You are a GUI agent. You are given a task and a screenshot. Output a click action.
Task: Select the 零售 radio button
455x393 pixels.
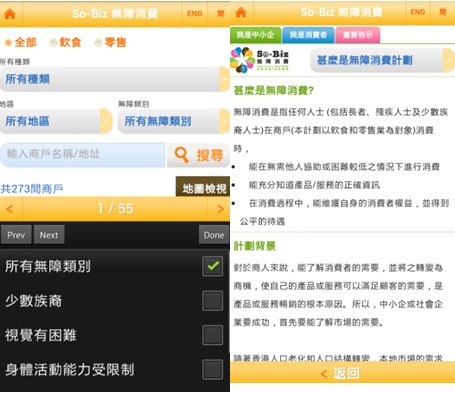click(98, 43)
